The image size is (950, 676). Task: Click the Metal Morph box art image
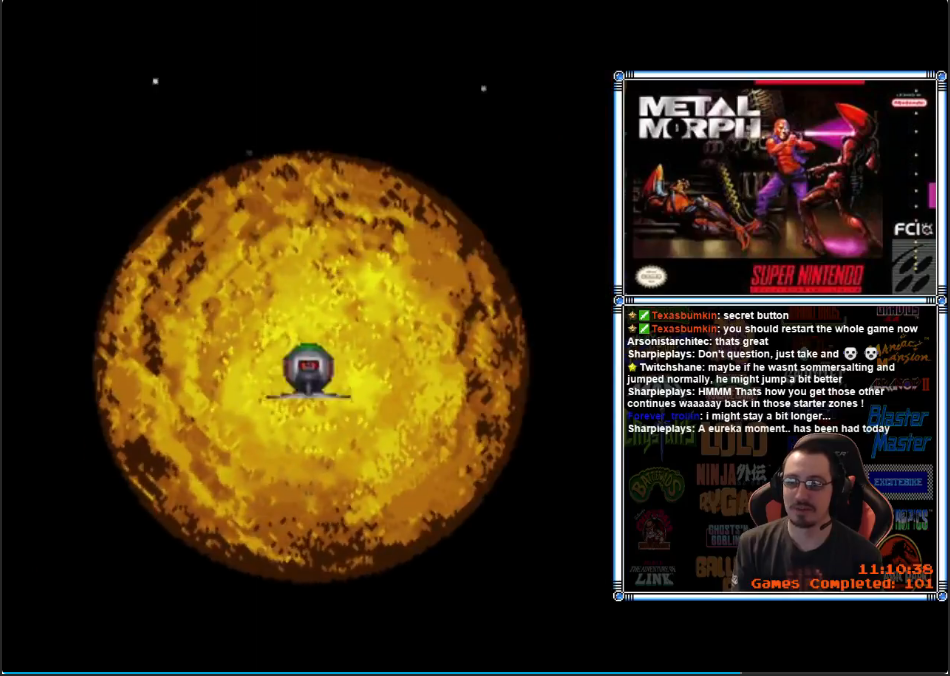click(779, 187)
